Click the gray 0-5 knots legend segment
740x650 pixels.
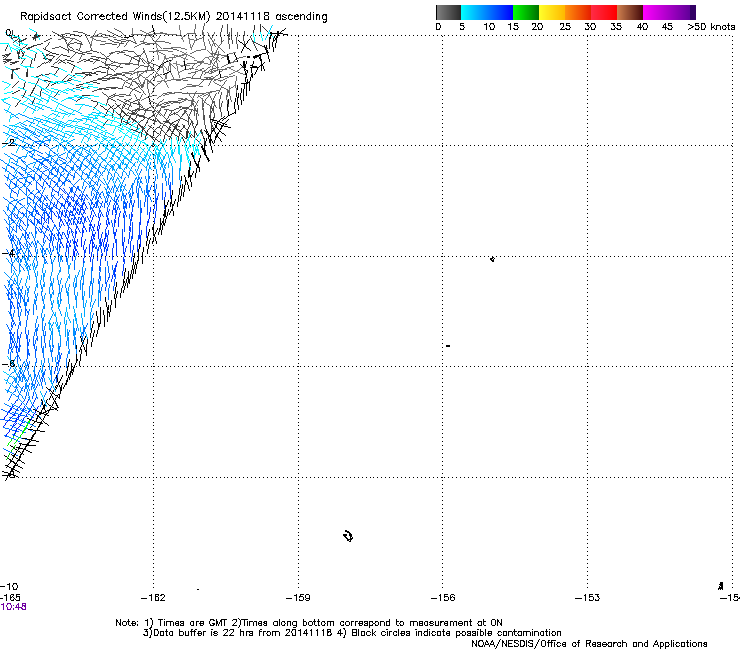point(448,12)
